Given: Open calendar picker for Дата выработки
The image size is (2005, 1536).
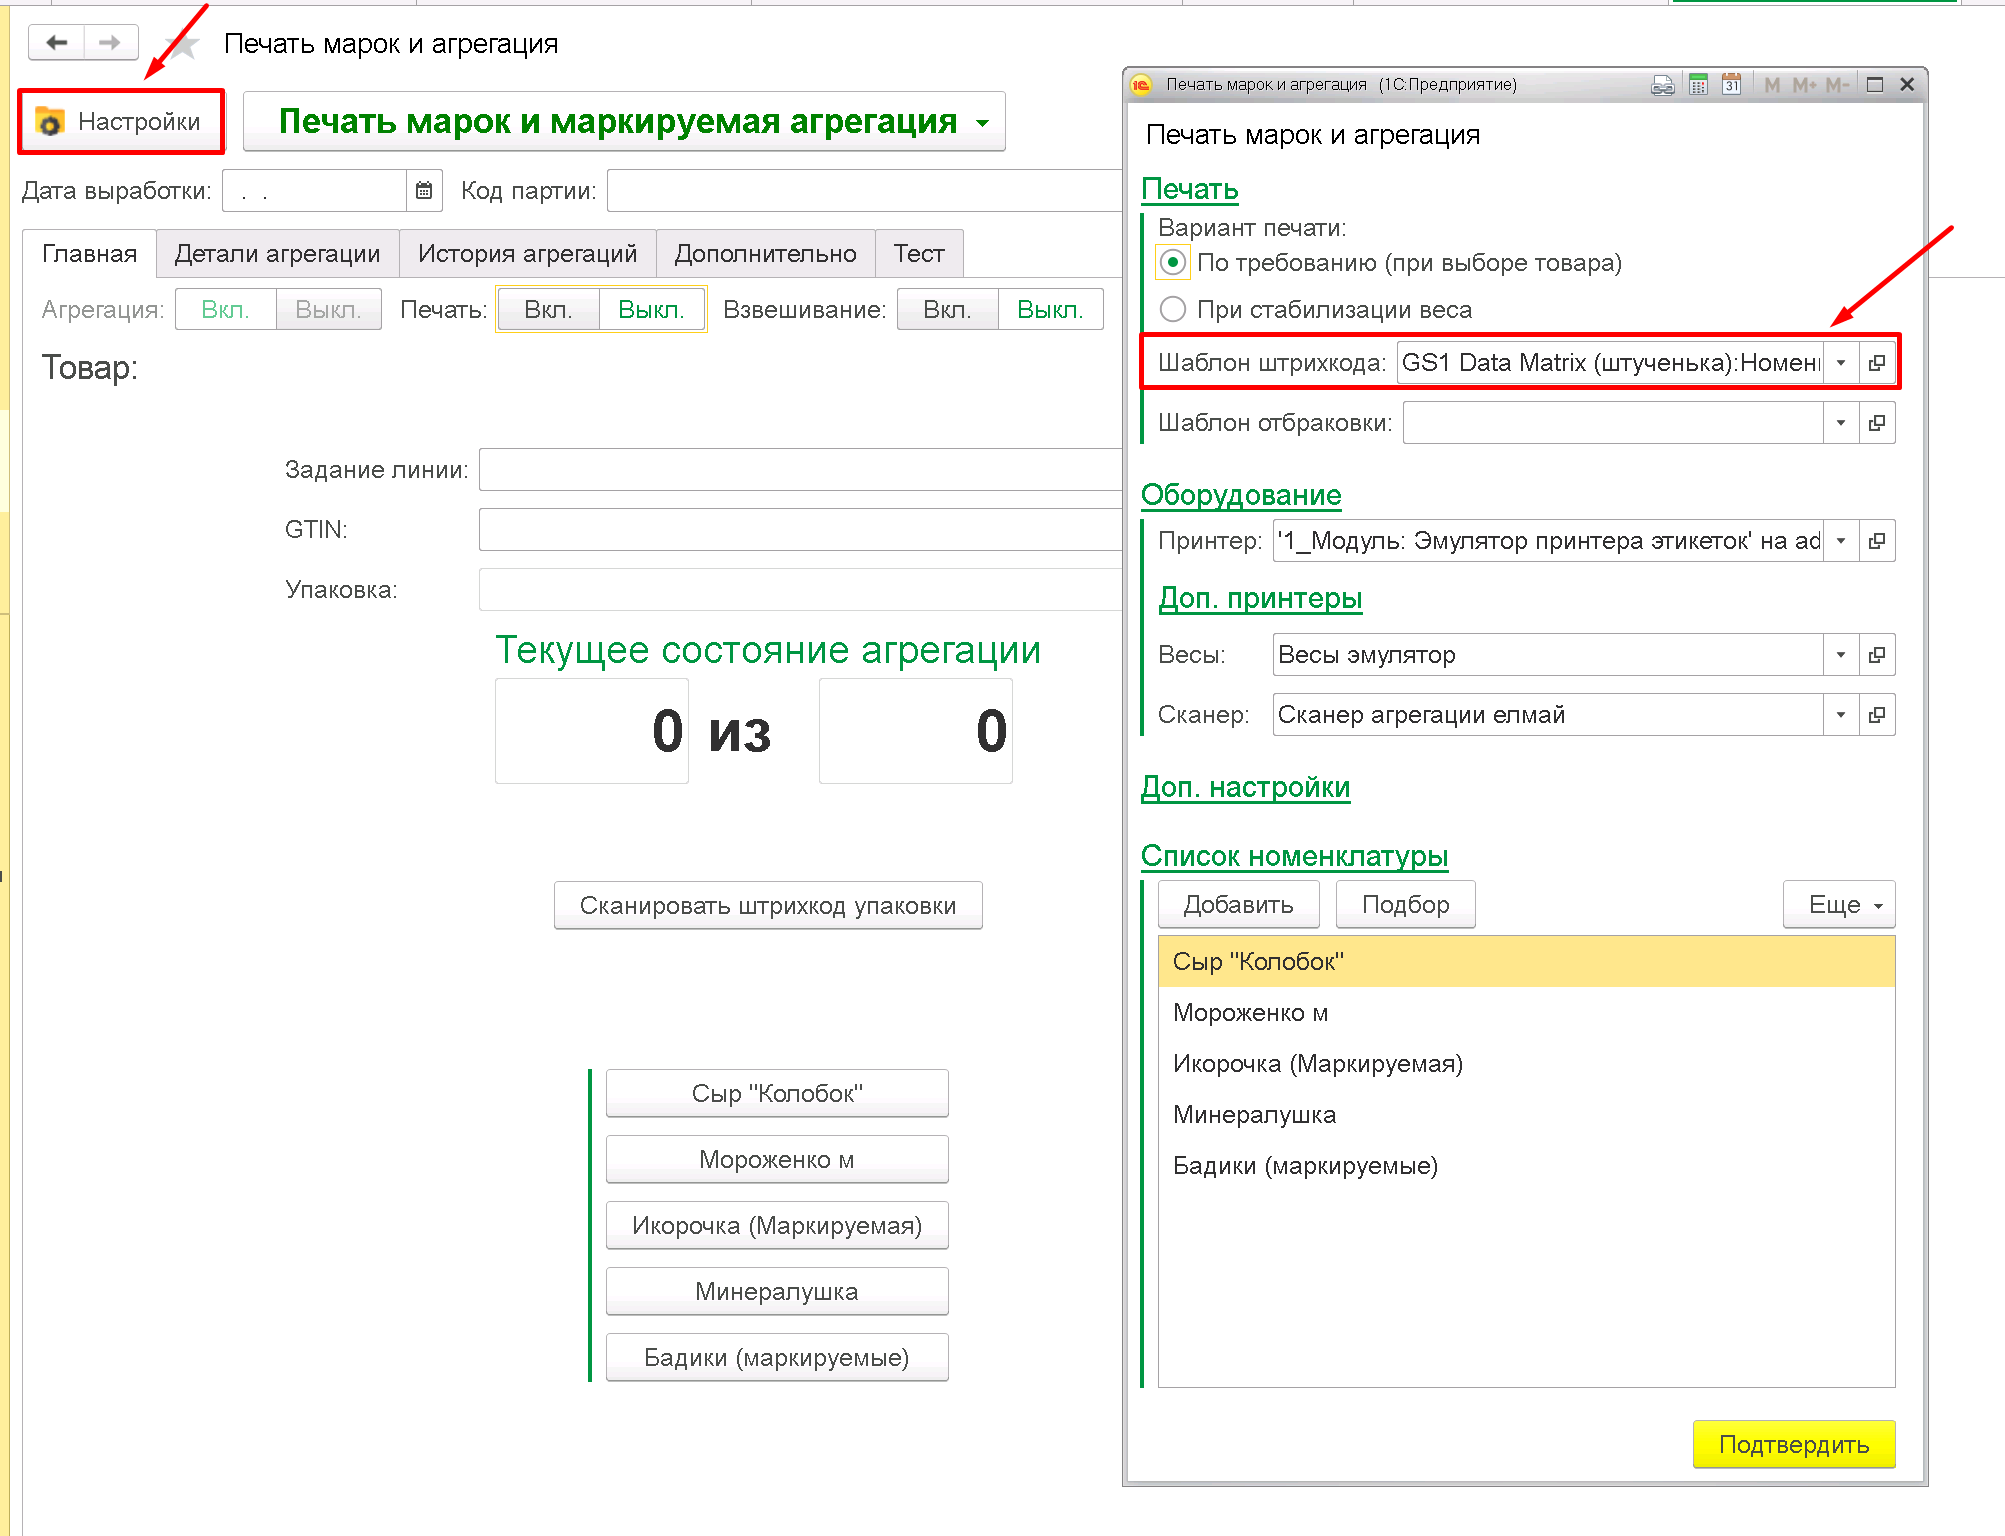Looking at the screenshot, I should click(424, 190).
